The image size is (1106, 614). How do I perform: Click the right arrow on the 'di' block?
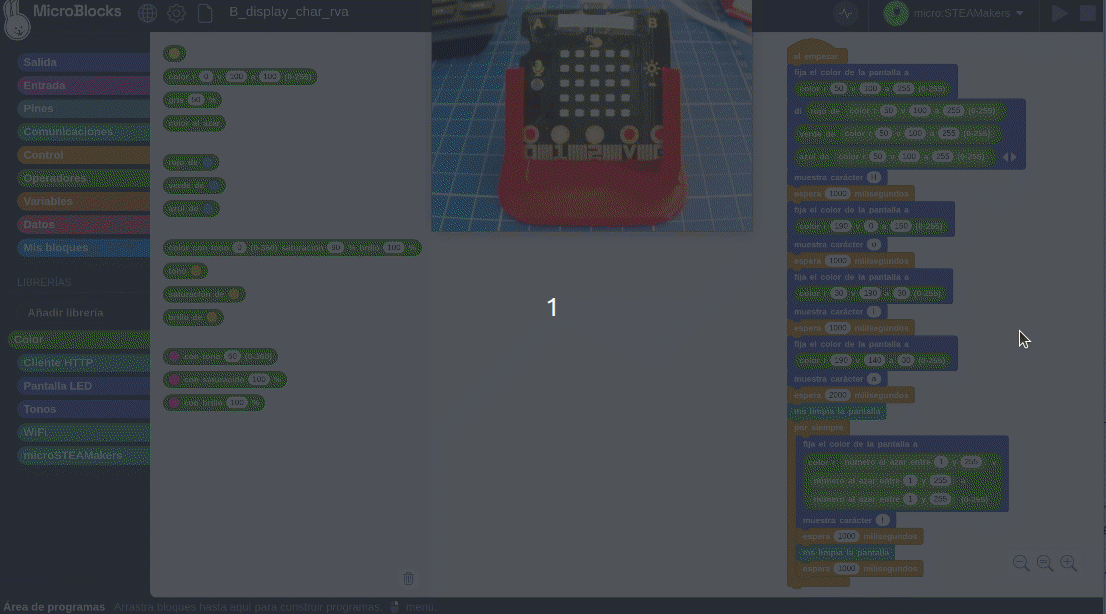point(1014,157)
